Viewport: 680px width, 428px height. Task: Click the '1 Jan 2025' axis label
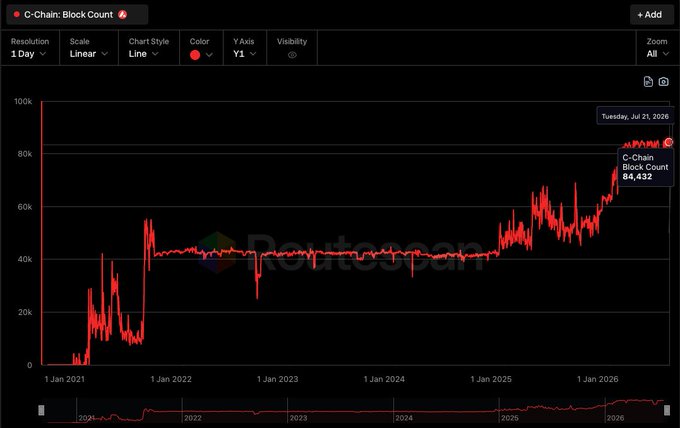(491, 379)
